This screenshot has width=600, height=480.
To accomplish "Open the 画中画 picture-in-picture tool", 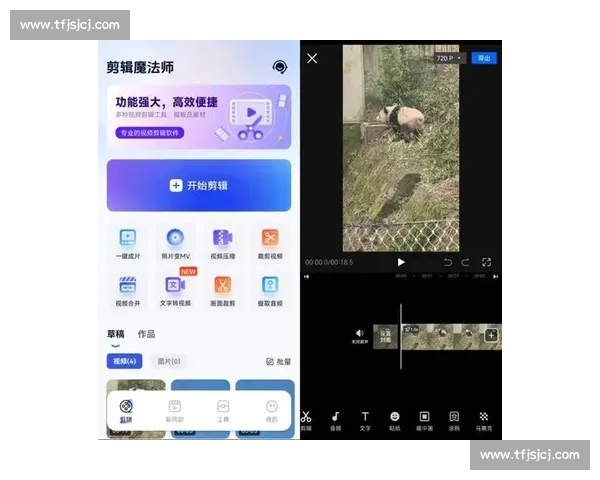I will [424, 421].
